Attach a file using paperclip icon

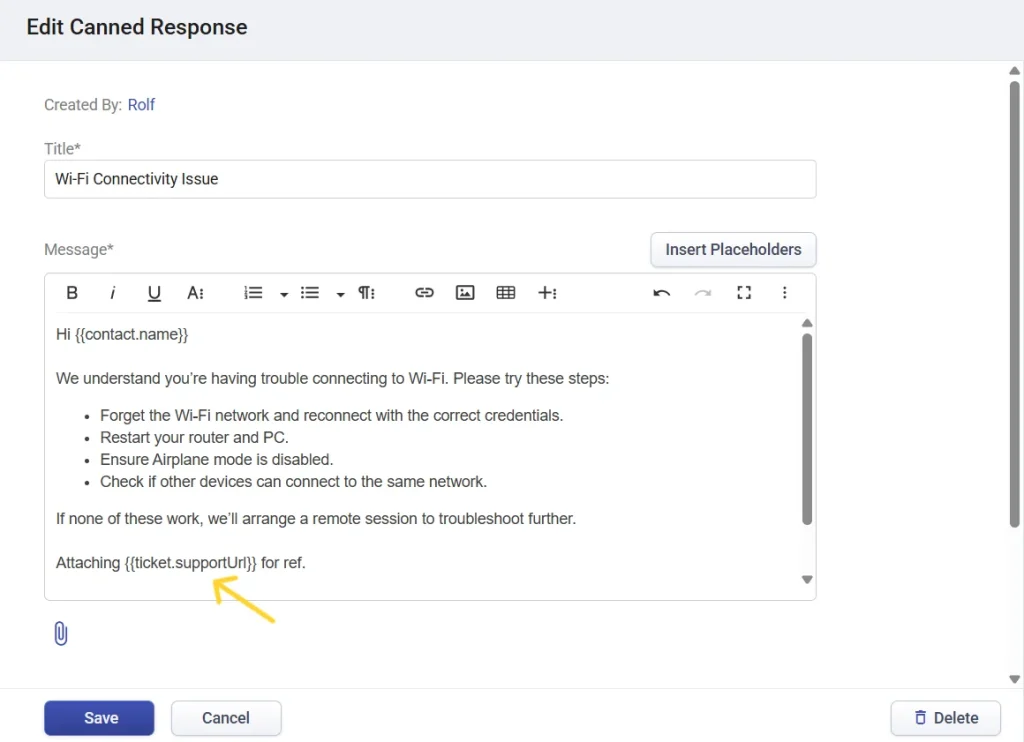[61, 634]
